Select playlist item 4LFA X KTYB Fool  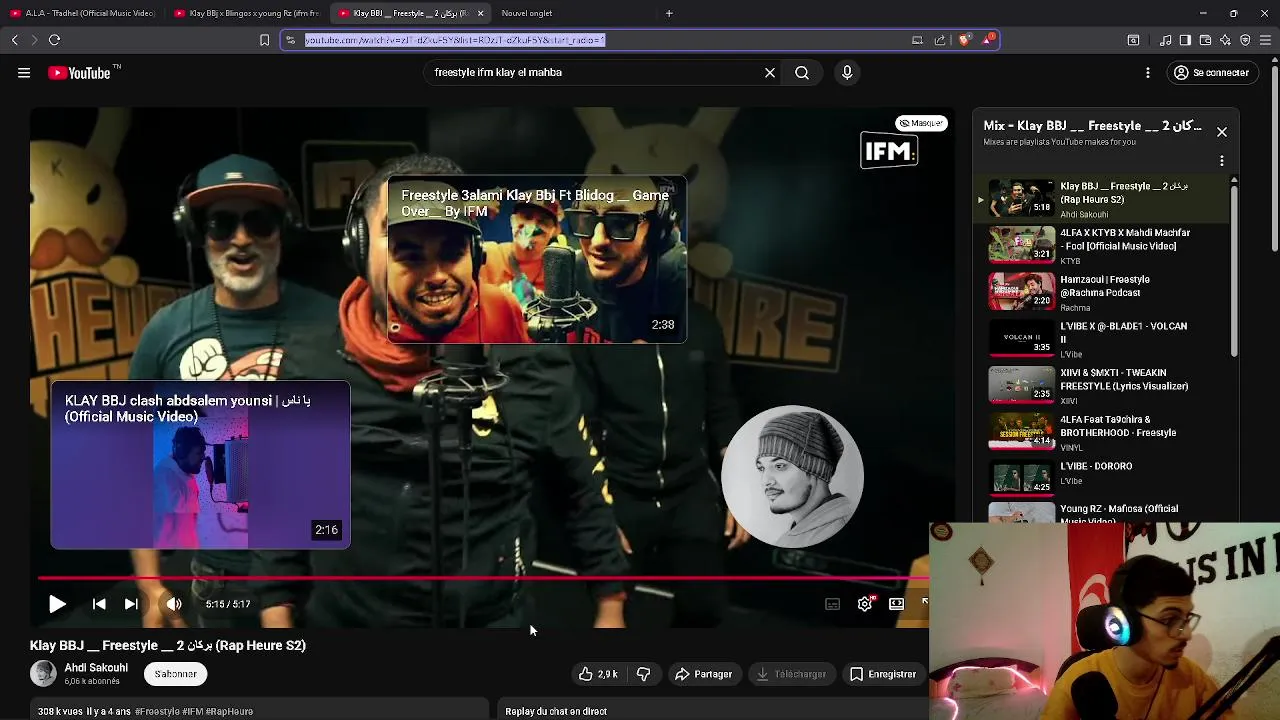(1100, 246)
